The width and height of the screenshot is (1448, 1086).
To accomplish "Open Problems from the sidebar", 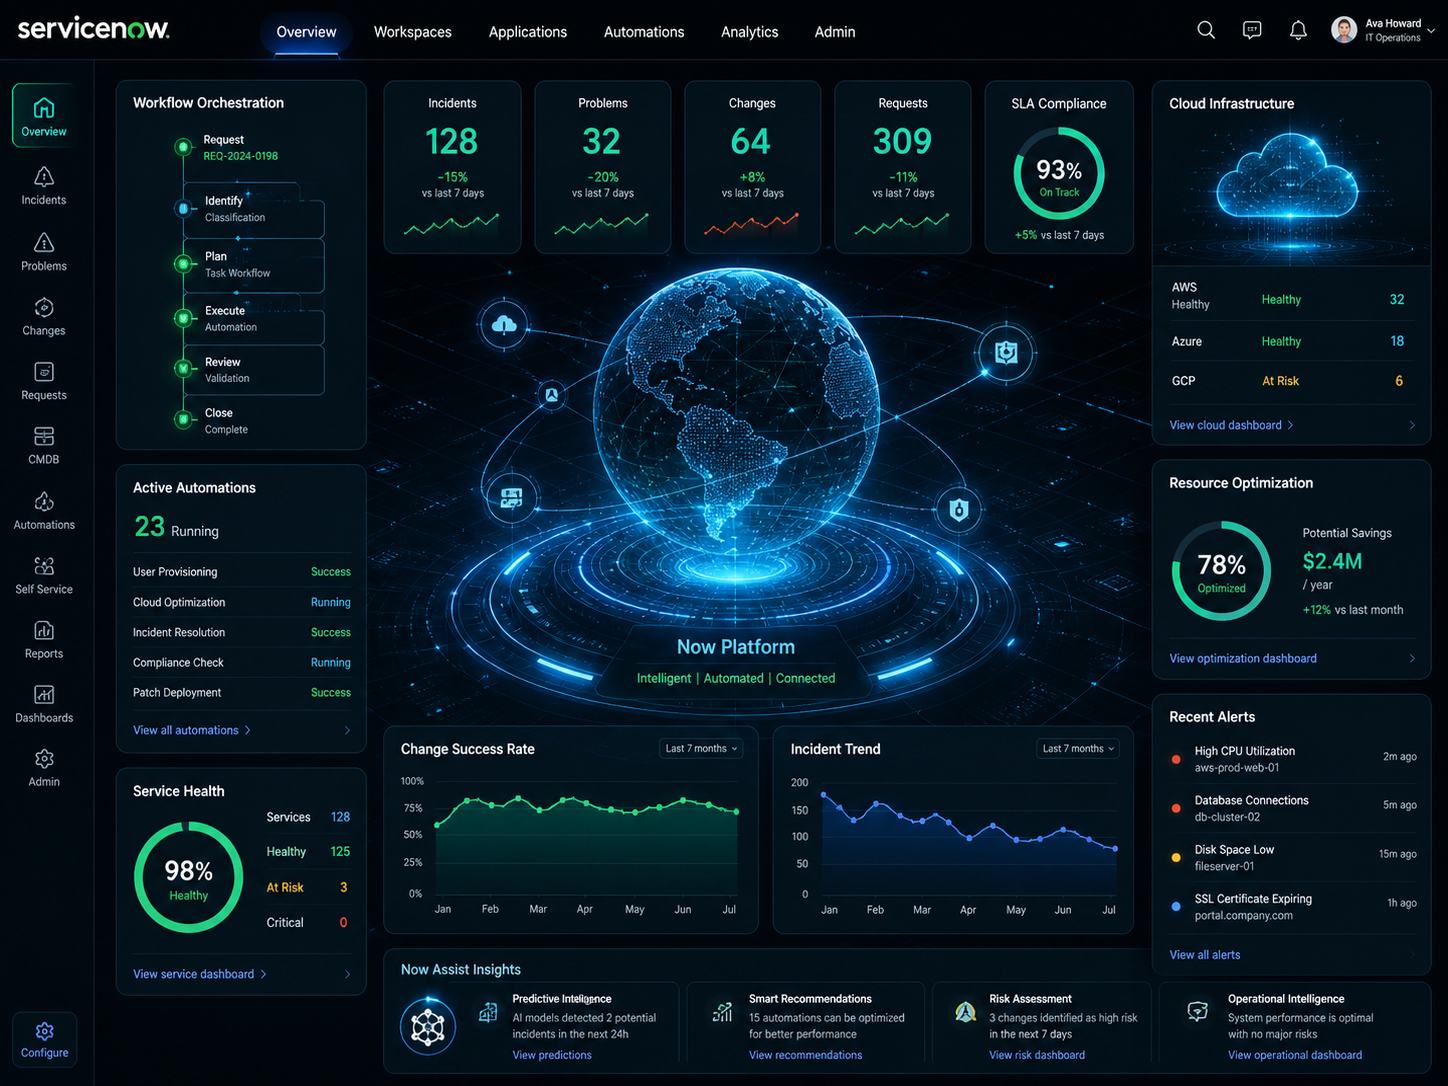I will 44,252.
